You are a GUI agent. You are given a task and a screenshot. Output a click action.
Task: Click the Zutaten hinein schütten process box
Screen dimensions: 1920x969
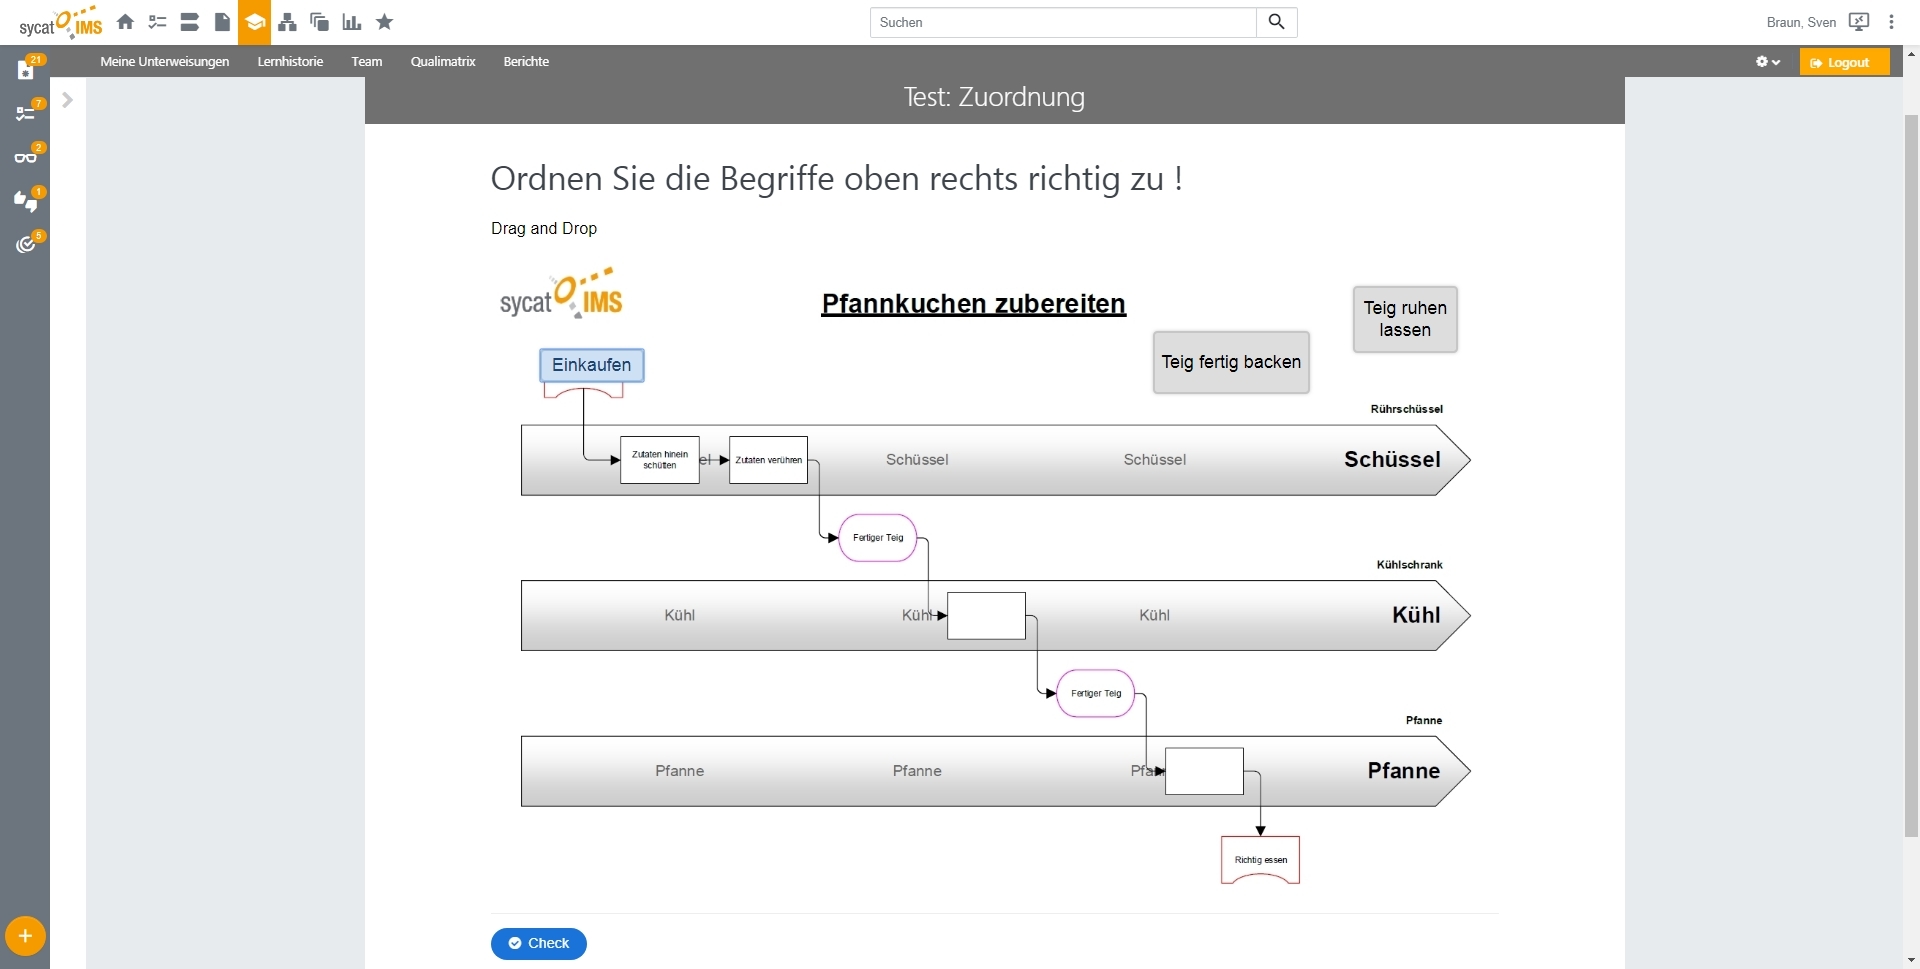pyautogui.click(x=660, y=460)
